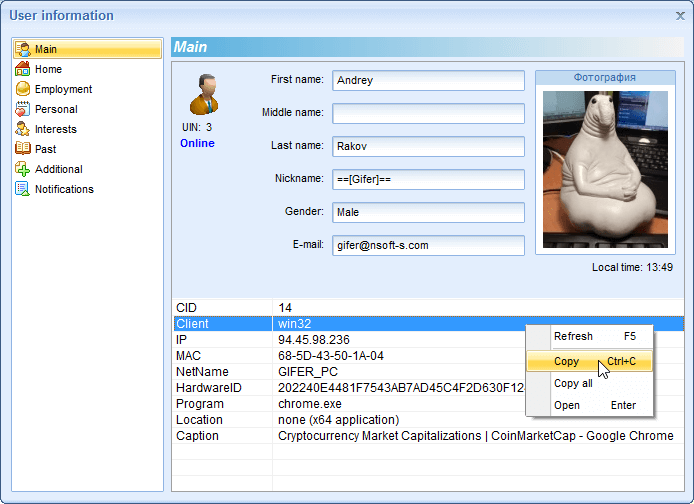Click the CID value 14
The height and width of the screenshot is (504, 694).
285,308
